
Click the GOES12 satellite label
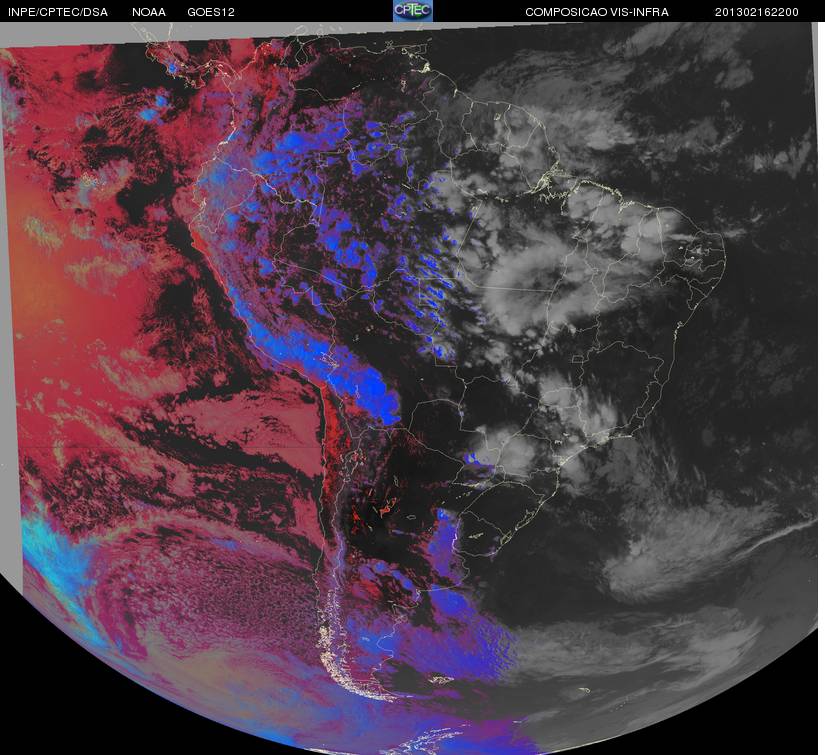point(211,12)
